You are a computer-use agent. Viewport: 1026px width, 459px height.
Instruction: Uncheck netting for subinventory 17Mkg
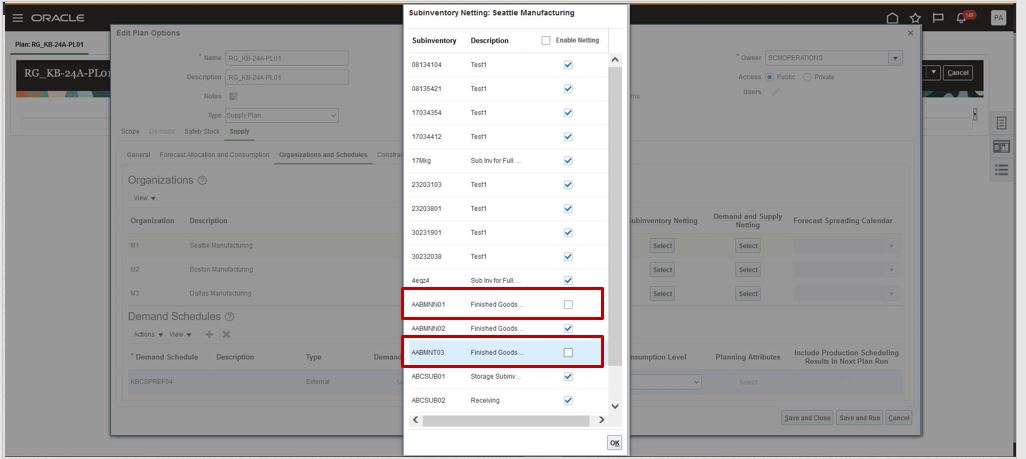(x=568, y=160)
